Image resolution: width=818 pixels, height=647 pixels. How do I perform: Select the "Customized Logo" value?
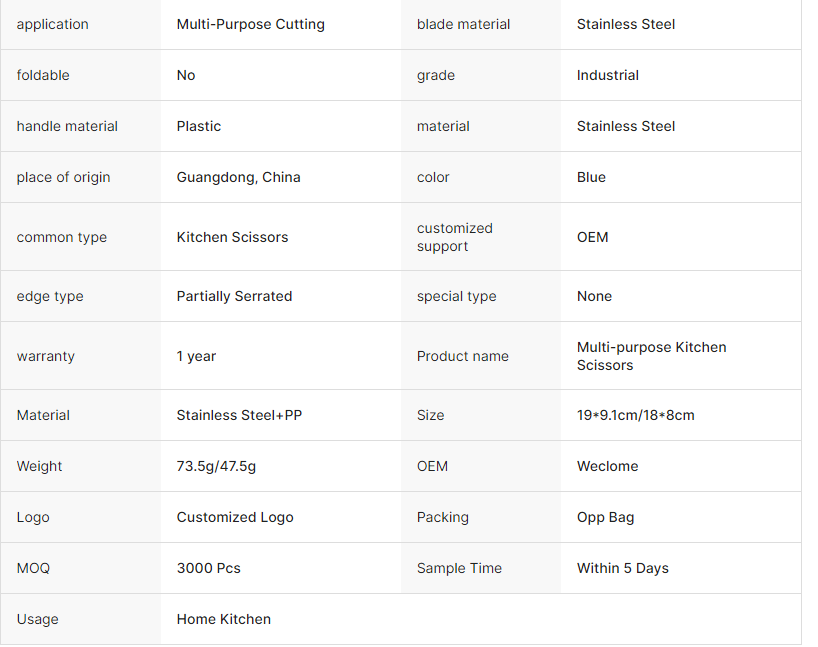tap(235, 517)
